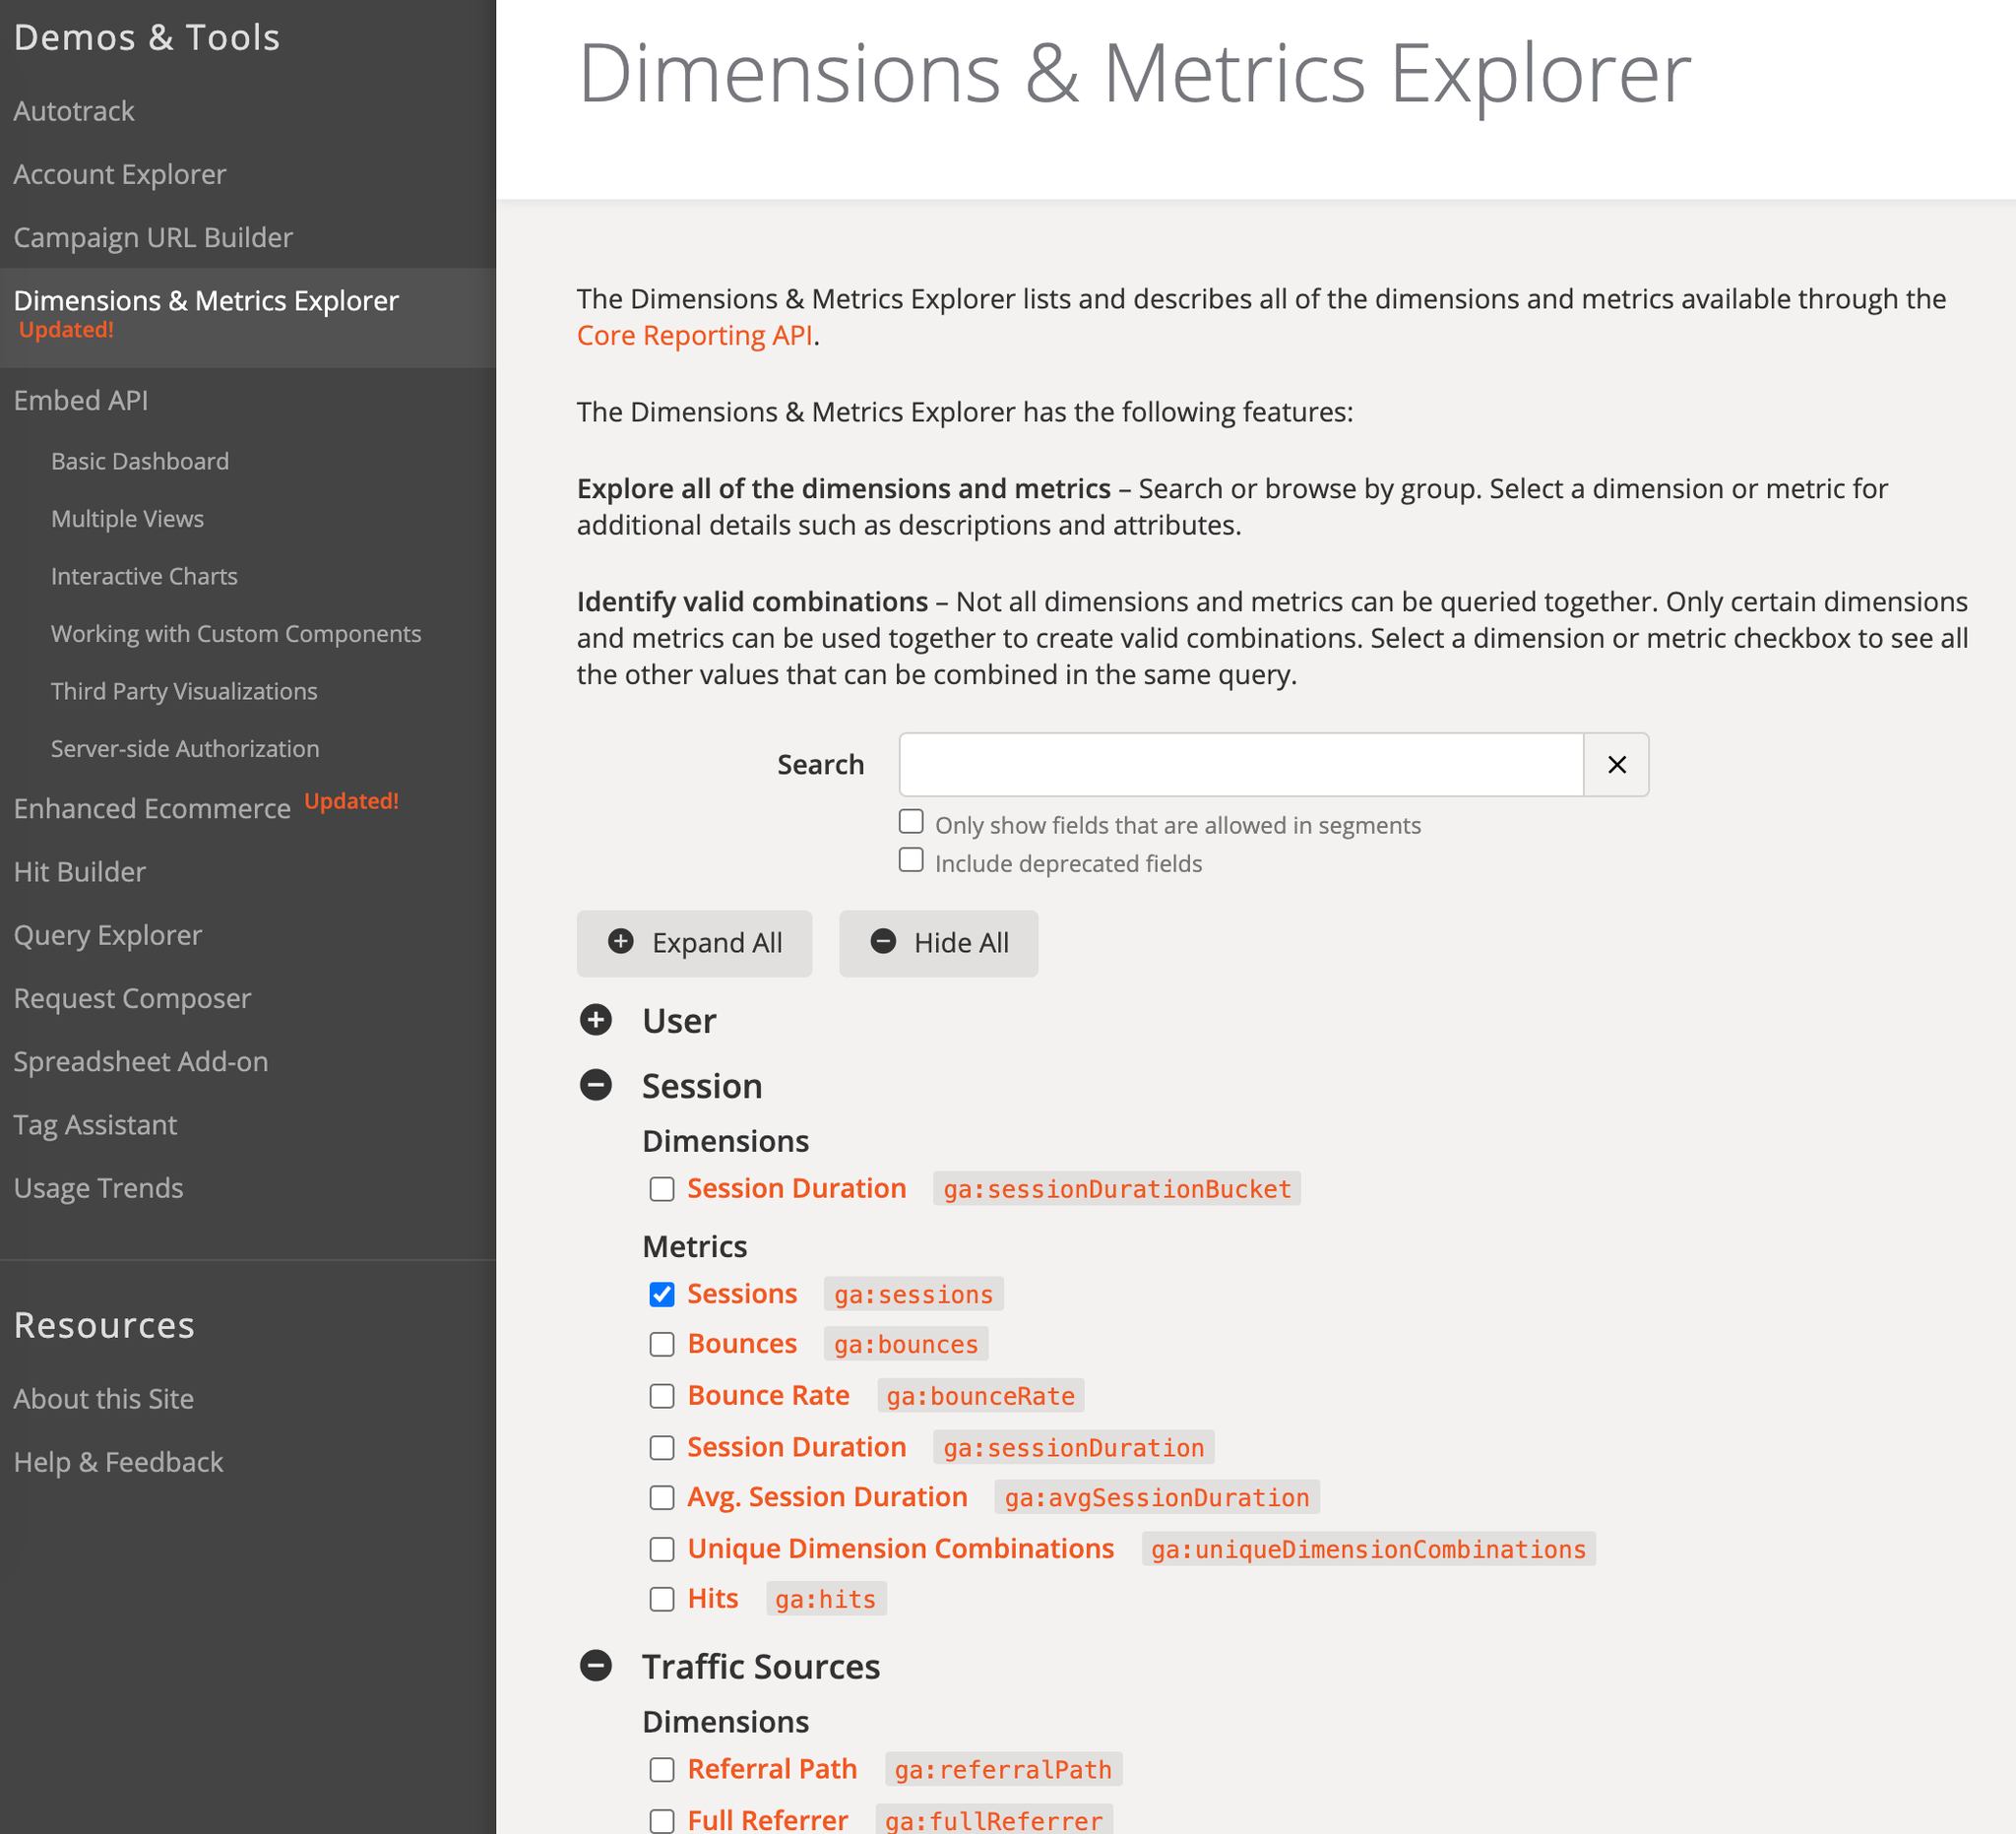This screenshot has width=2016, height=1834.
Task: Check the Bounce Rate checkbox
Action: coord(662,1396)
